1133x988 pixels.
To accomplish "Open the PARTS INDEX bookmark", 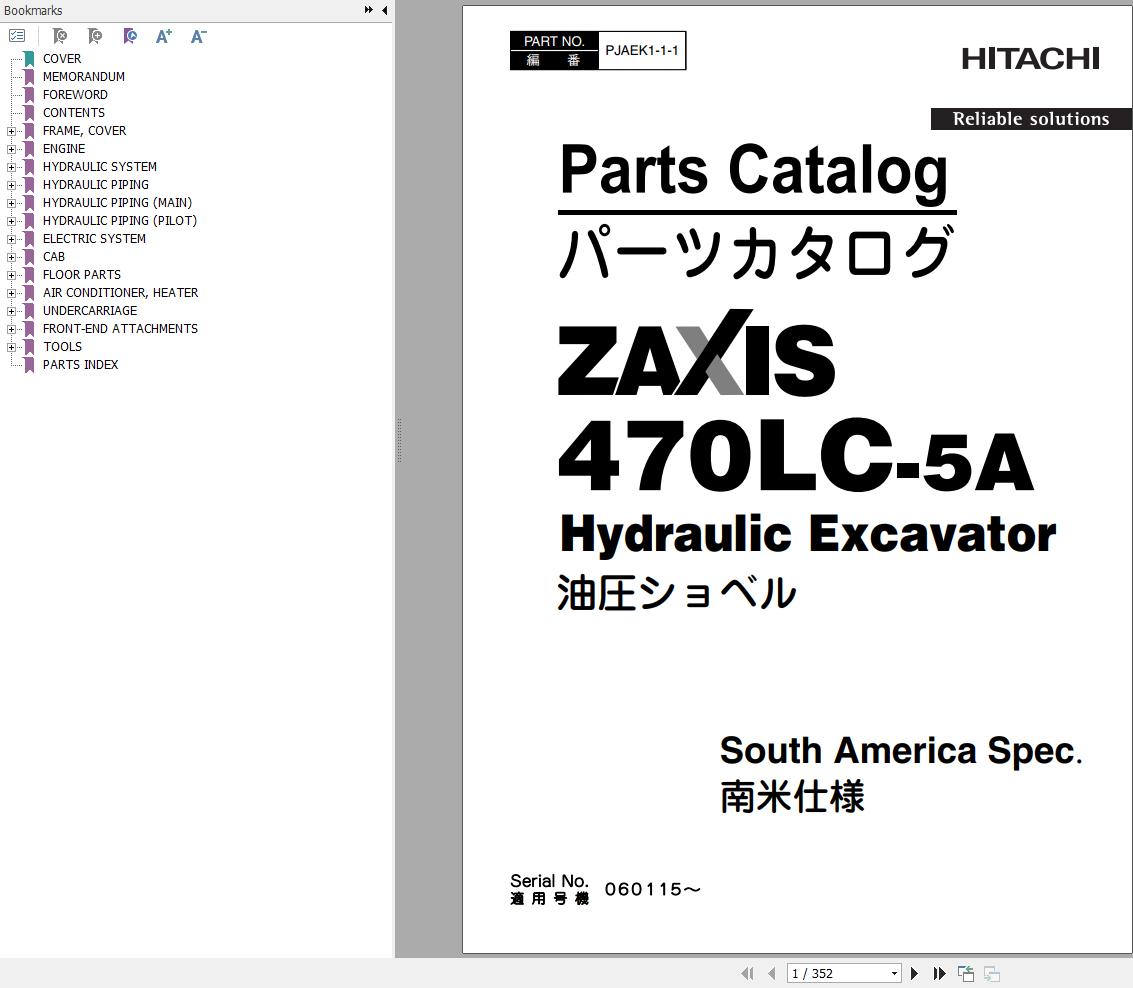I will pyautogui.click(x=80, y=366).
